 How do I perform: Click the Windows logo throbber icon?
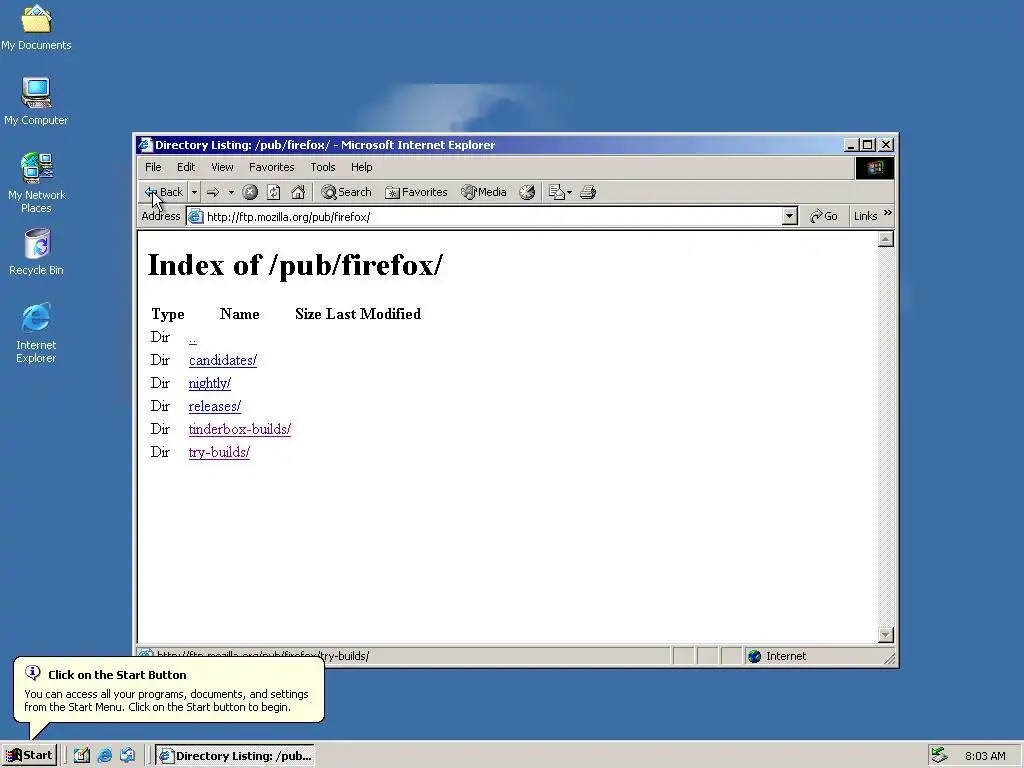[875, 168]
